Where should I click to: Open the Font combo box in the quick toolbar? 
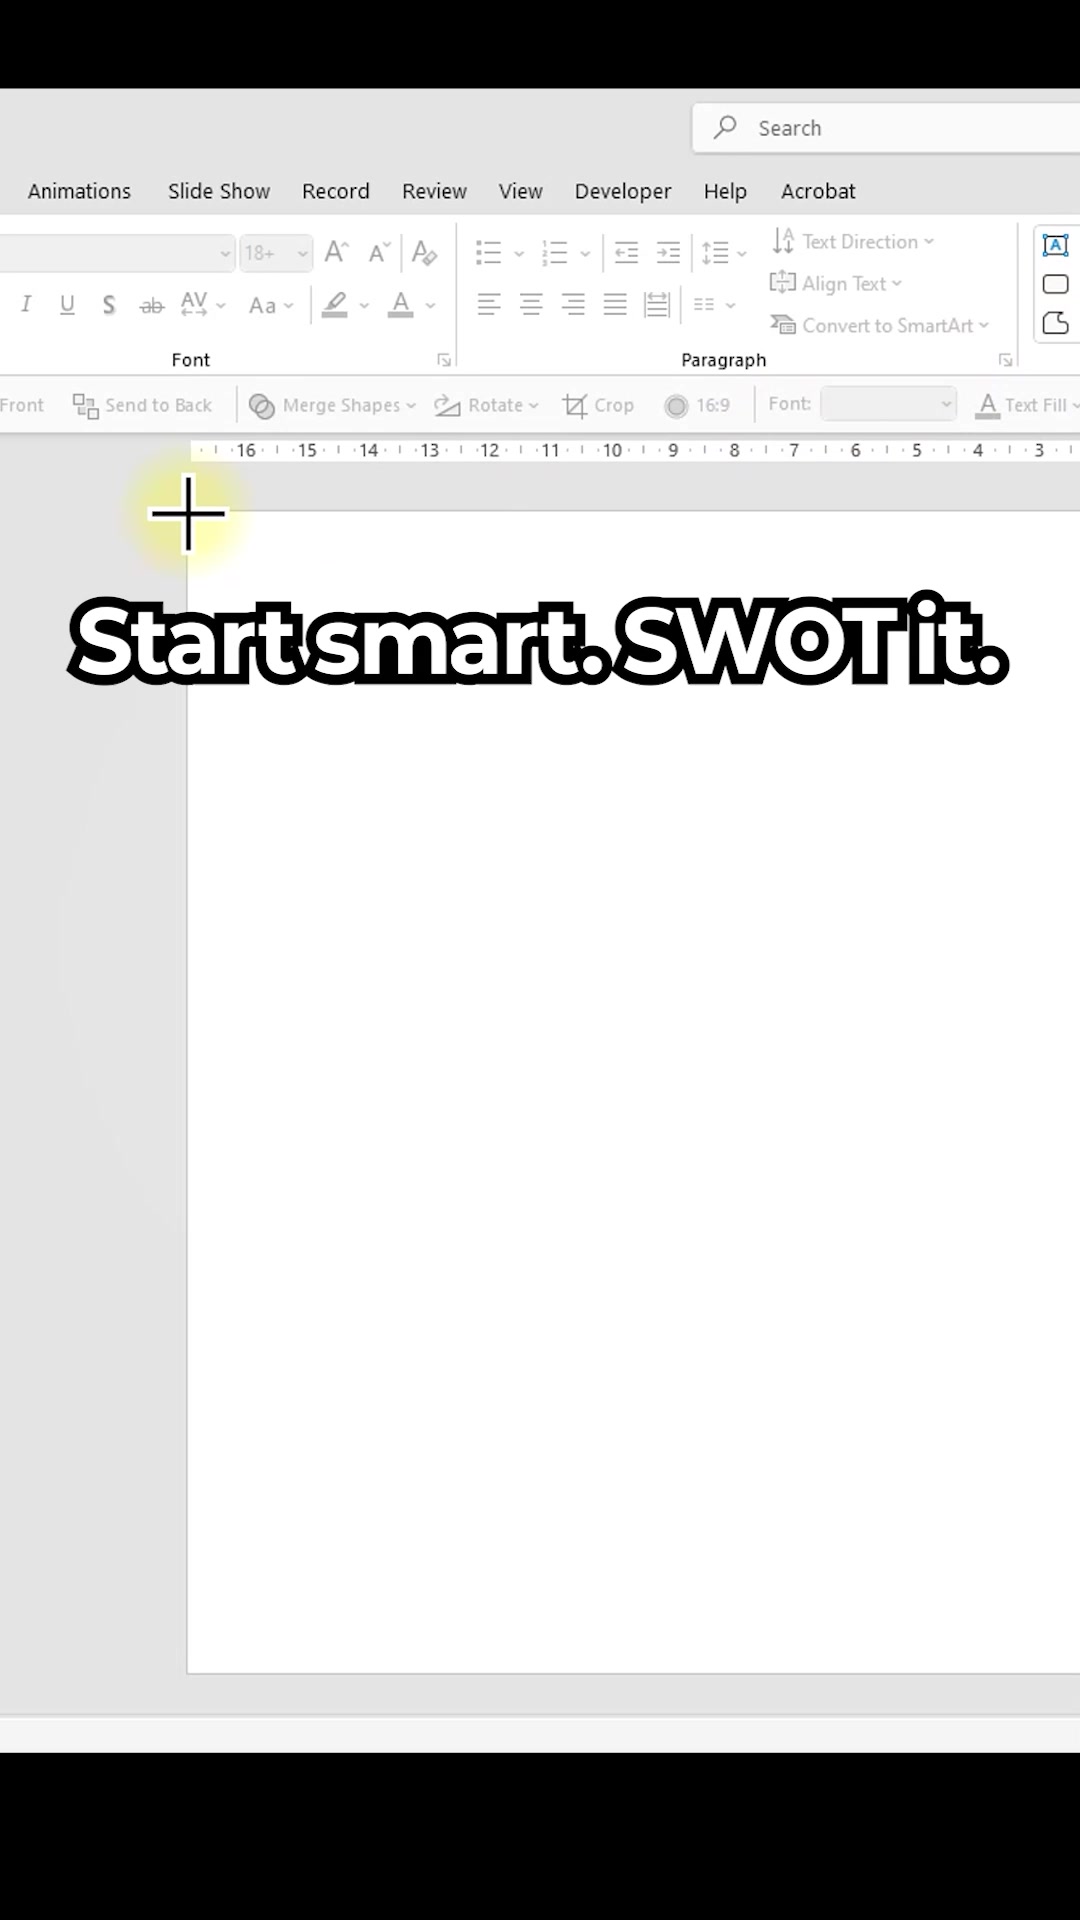tap(888, 404)
